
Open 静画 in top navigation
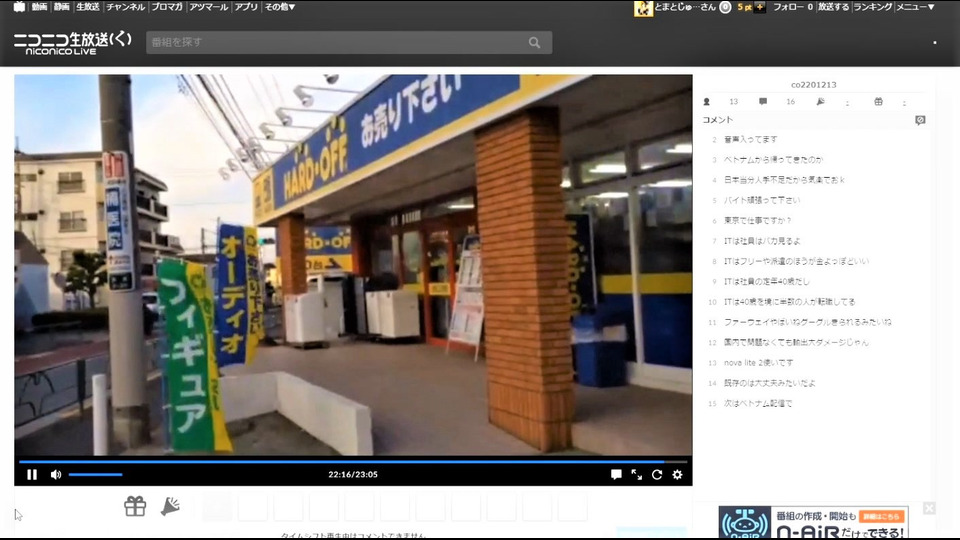tap(61, 7)
